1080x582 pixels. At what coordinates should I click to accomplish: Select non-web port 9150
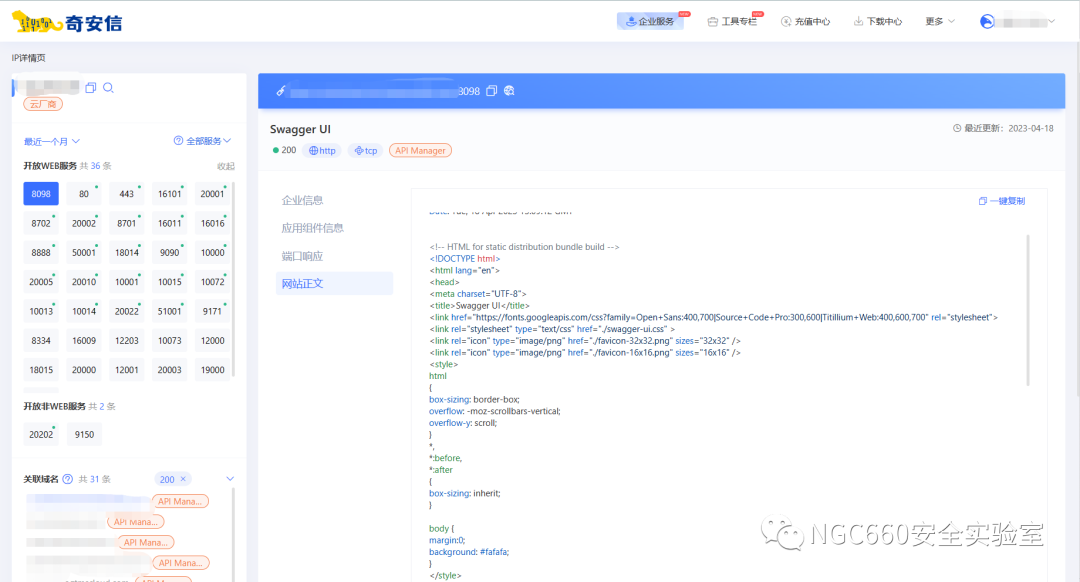click(84, 434)
